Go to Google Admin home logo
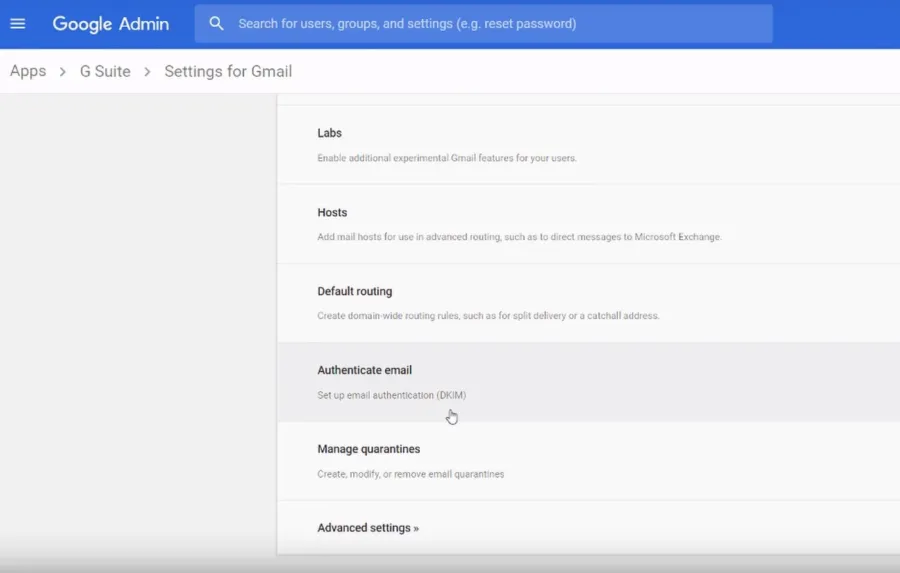 pos(111,24)
